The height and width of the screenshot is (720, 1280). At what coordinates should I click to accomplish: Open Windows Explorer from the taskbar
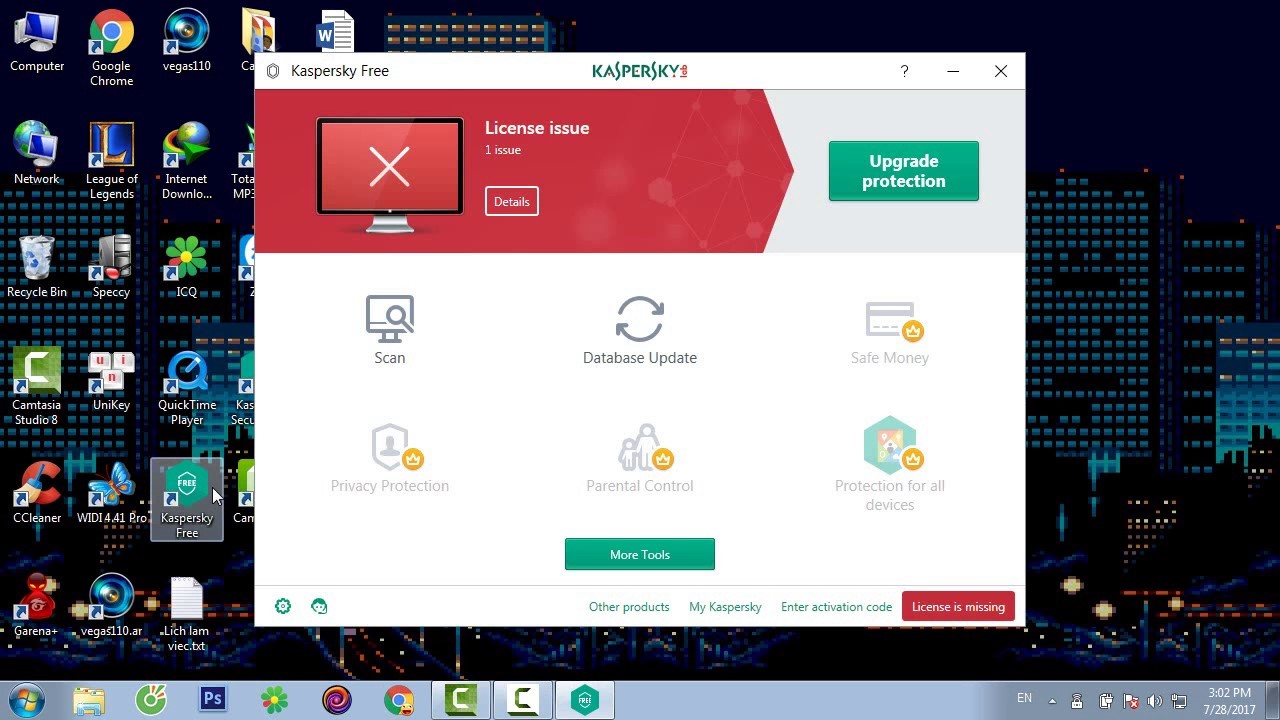click(89, 700)
